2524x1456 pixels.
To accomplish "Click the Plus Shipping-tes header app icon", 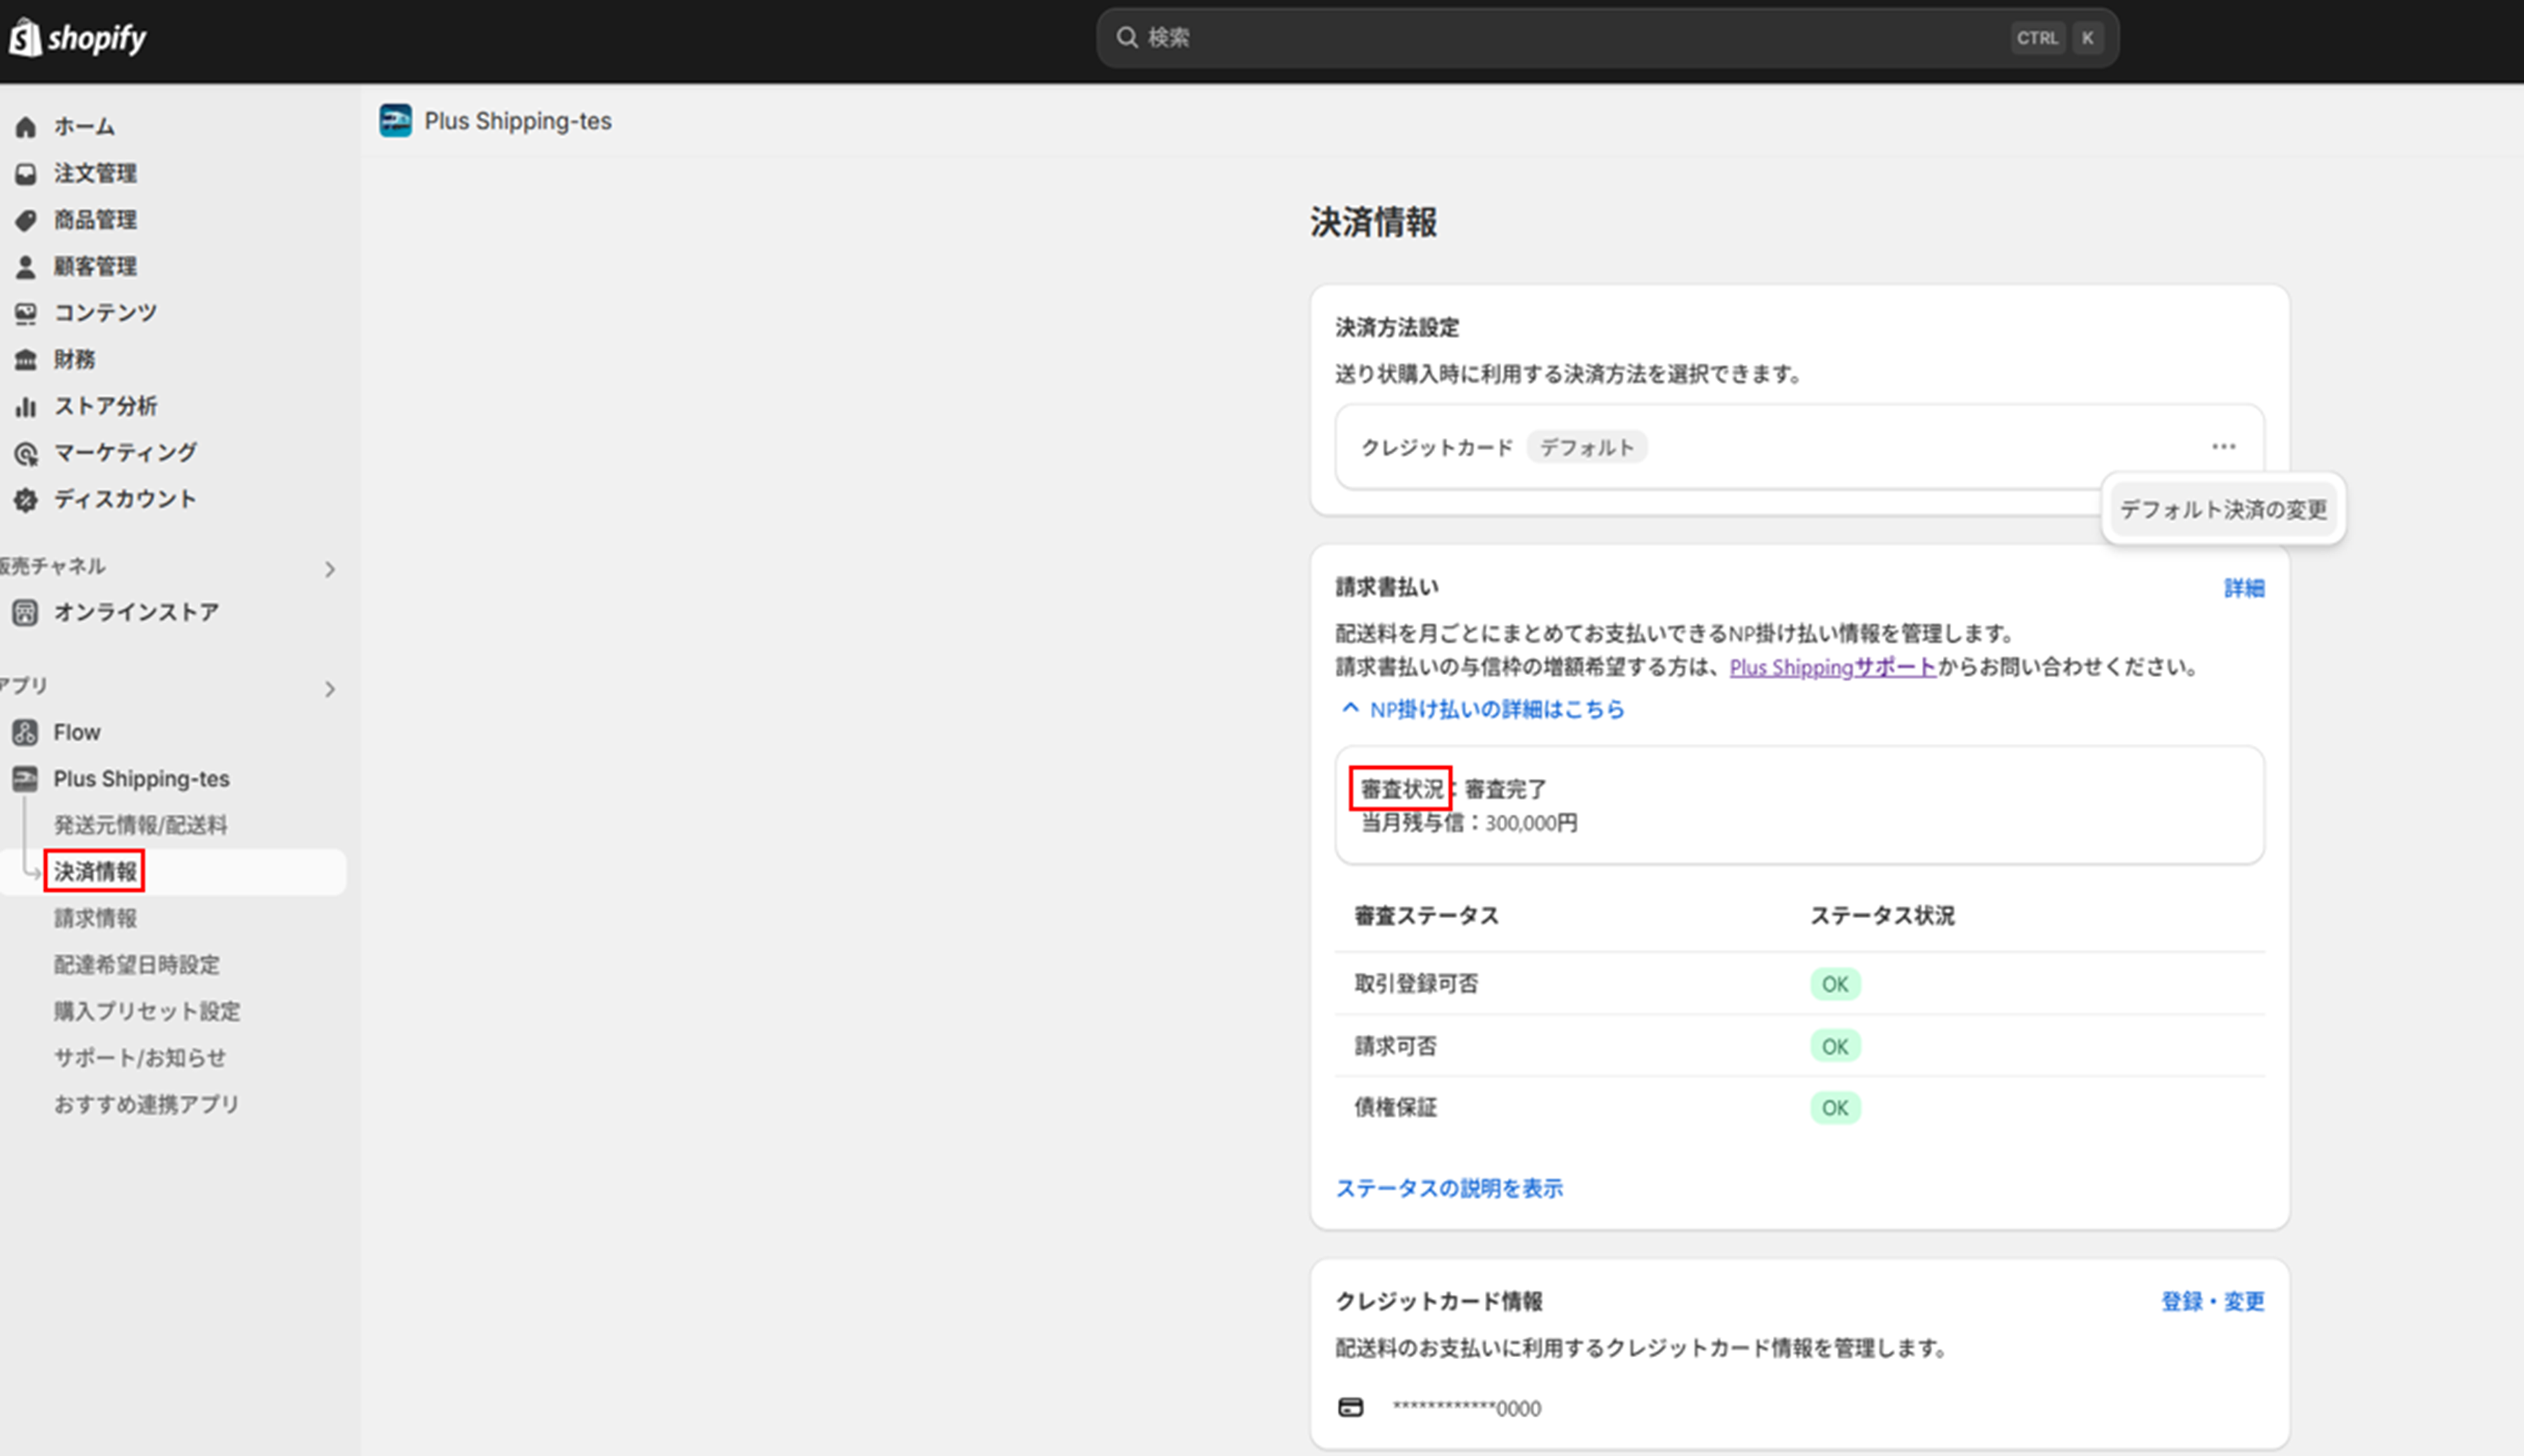I will pos(395,121).
